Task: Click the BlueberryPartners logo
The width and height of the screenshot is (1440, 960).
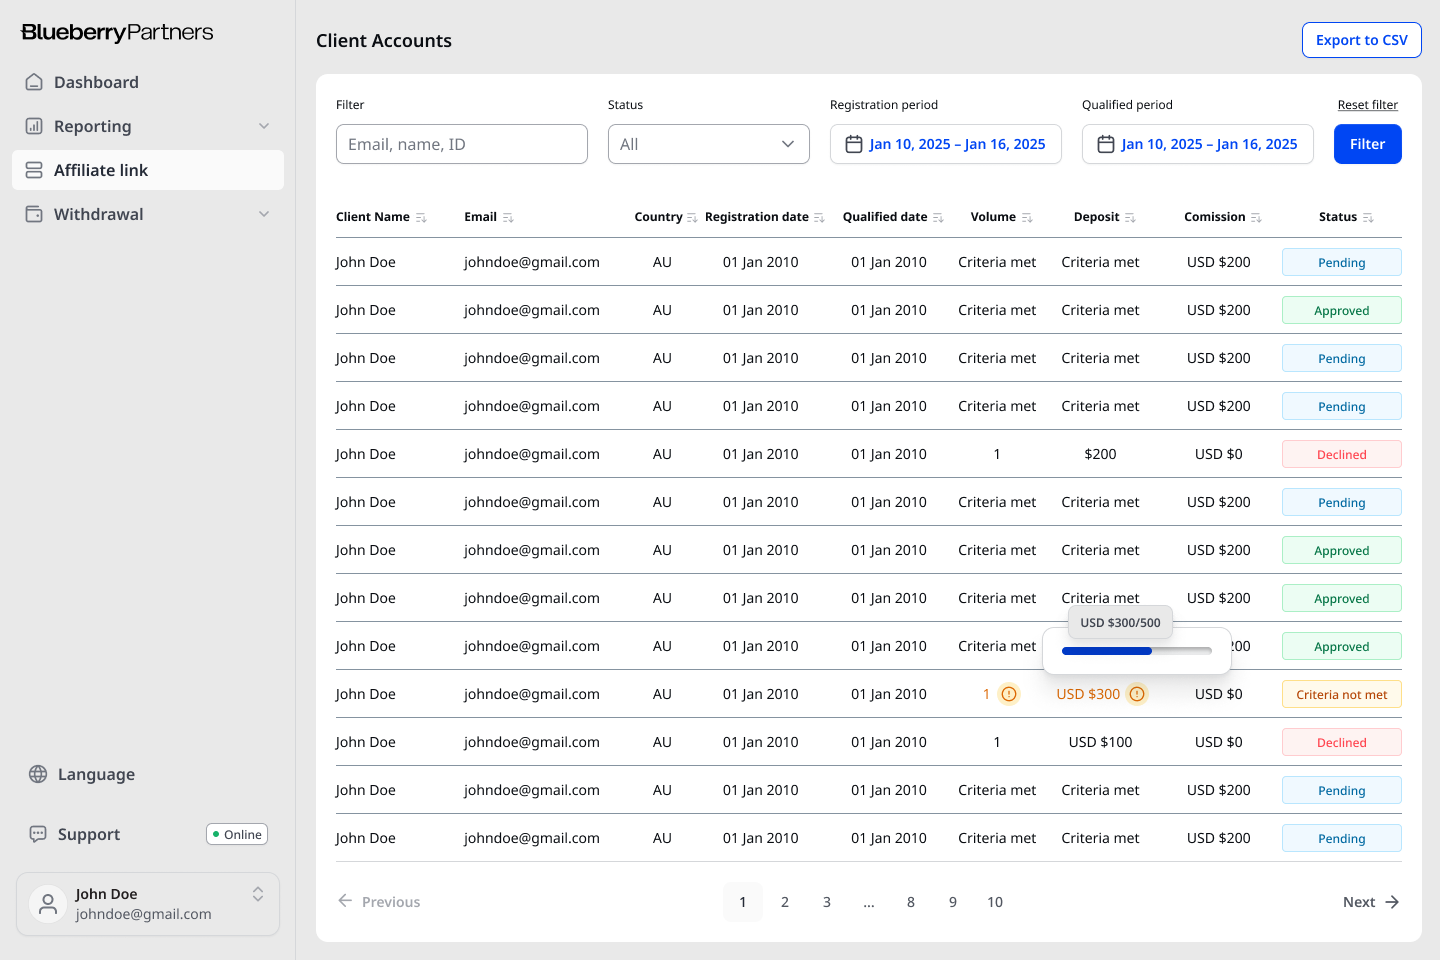Action: (x=117, y=32)
